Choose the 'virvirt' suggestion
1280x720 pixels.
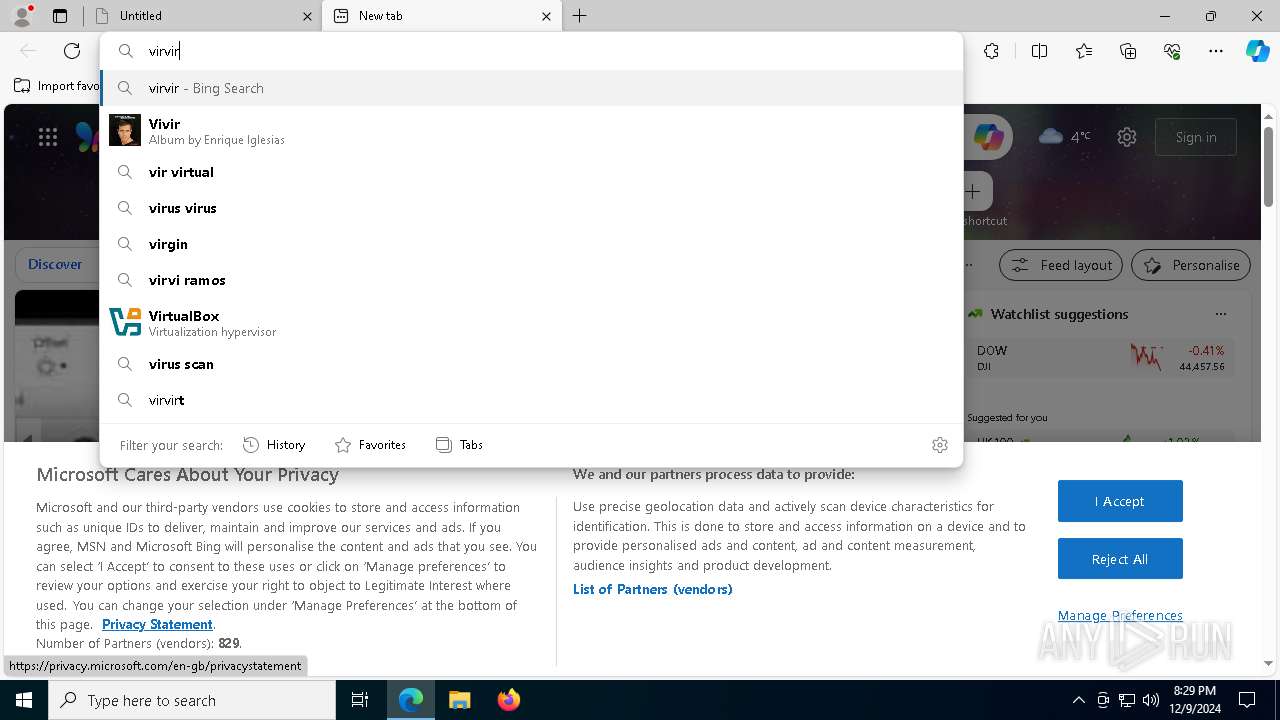pyautogui.click(x=531, y=400)
